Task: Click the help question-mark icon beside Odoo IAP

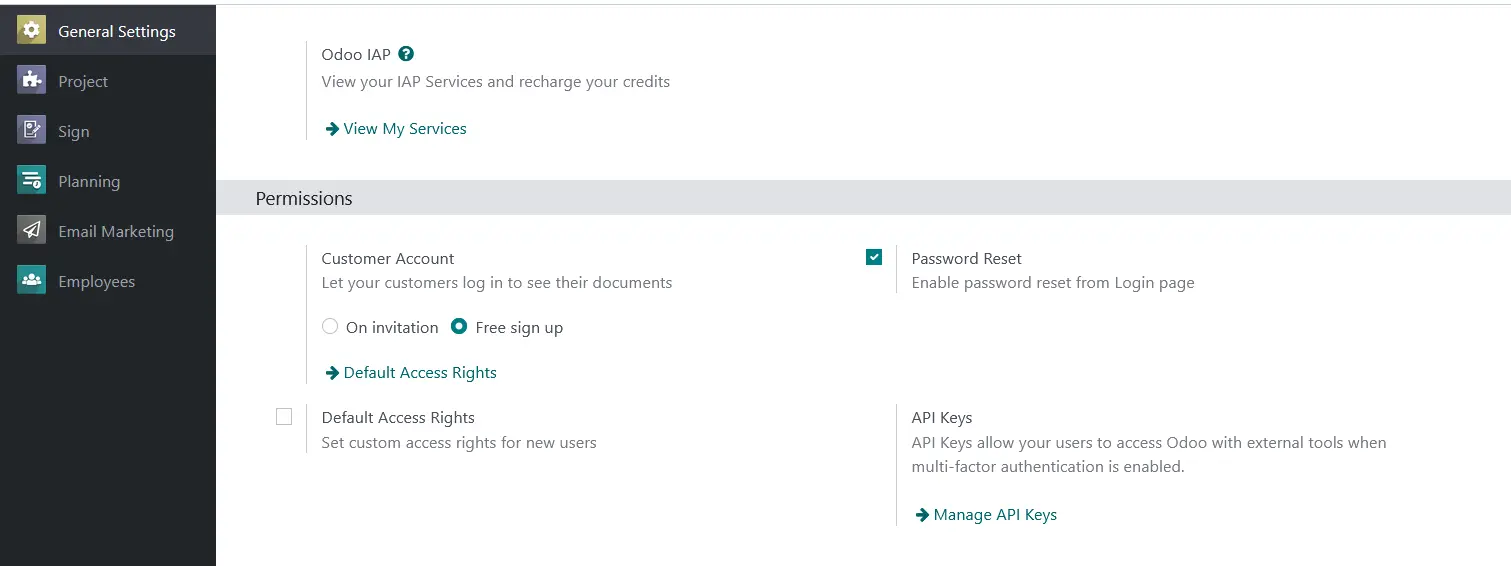Action: [x=406, y=54]
